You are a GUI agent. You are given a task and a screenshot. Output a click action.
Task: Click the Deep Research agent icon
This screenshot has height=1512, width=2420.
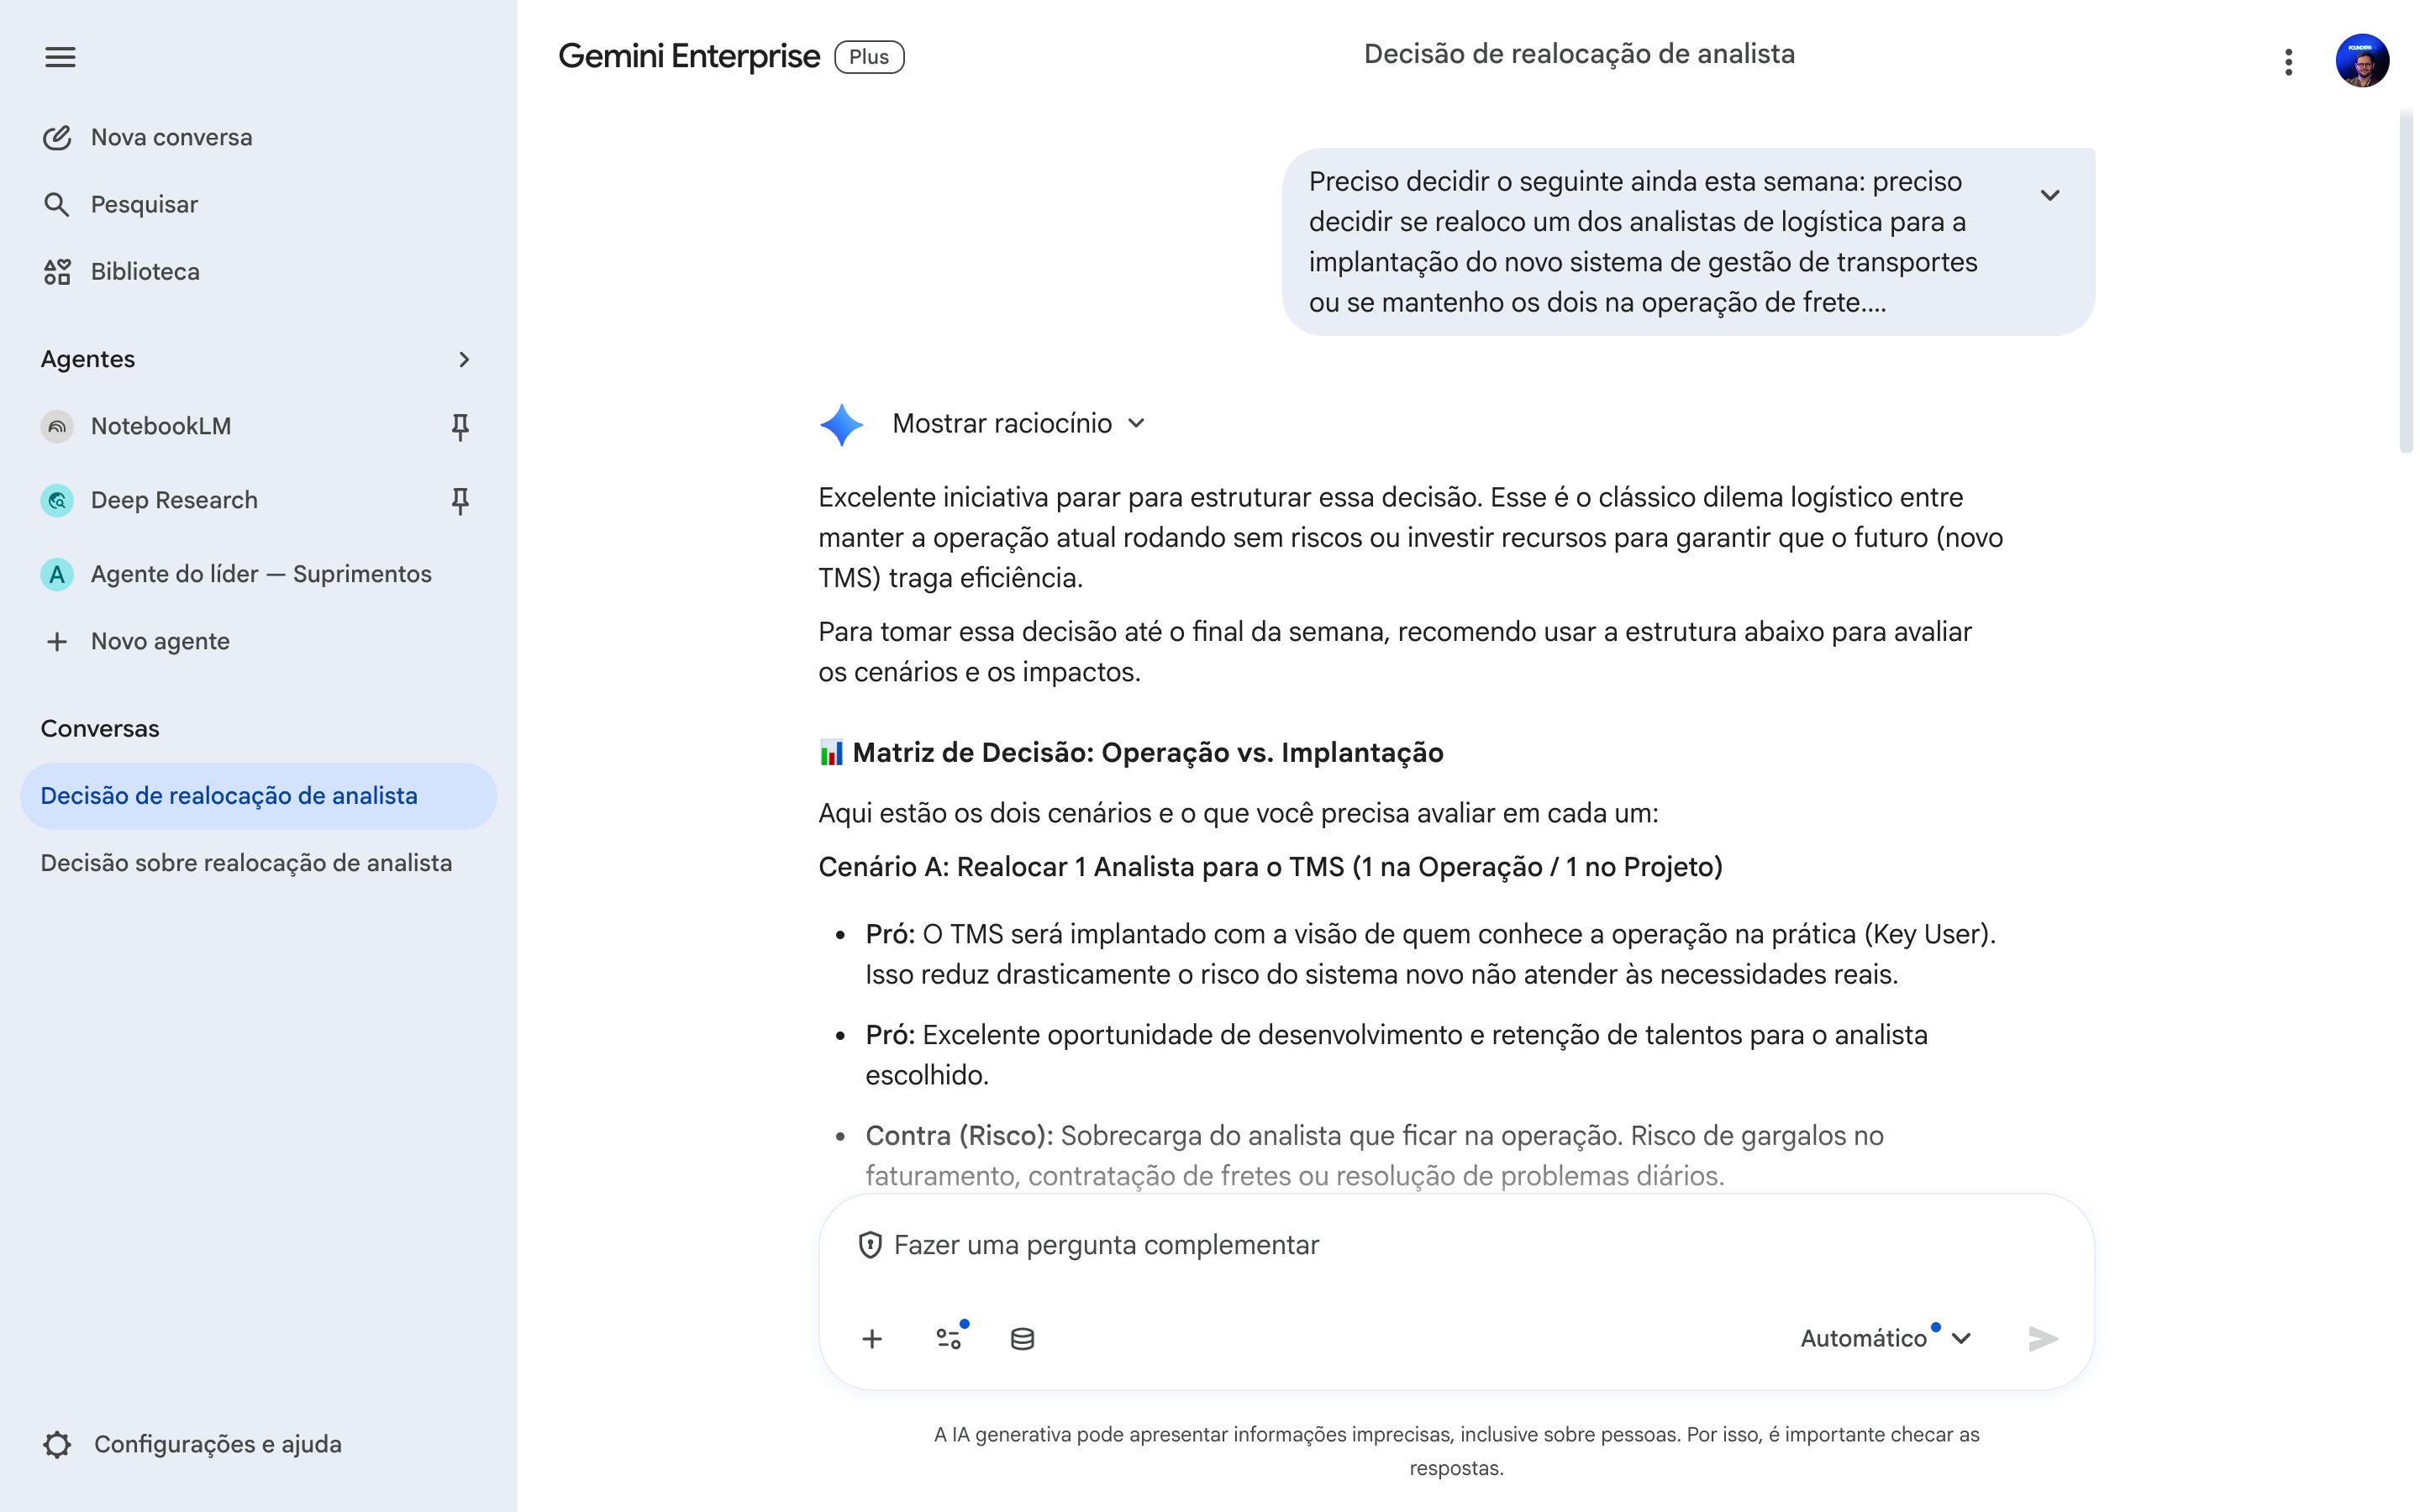coord(57,500)
